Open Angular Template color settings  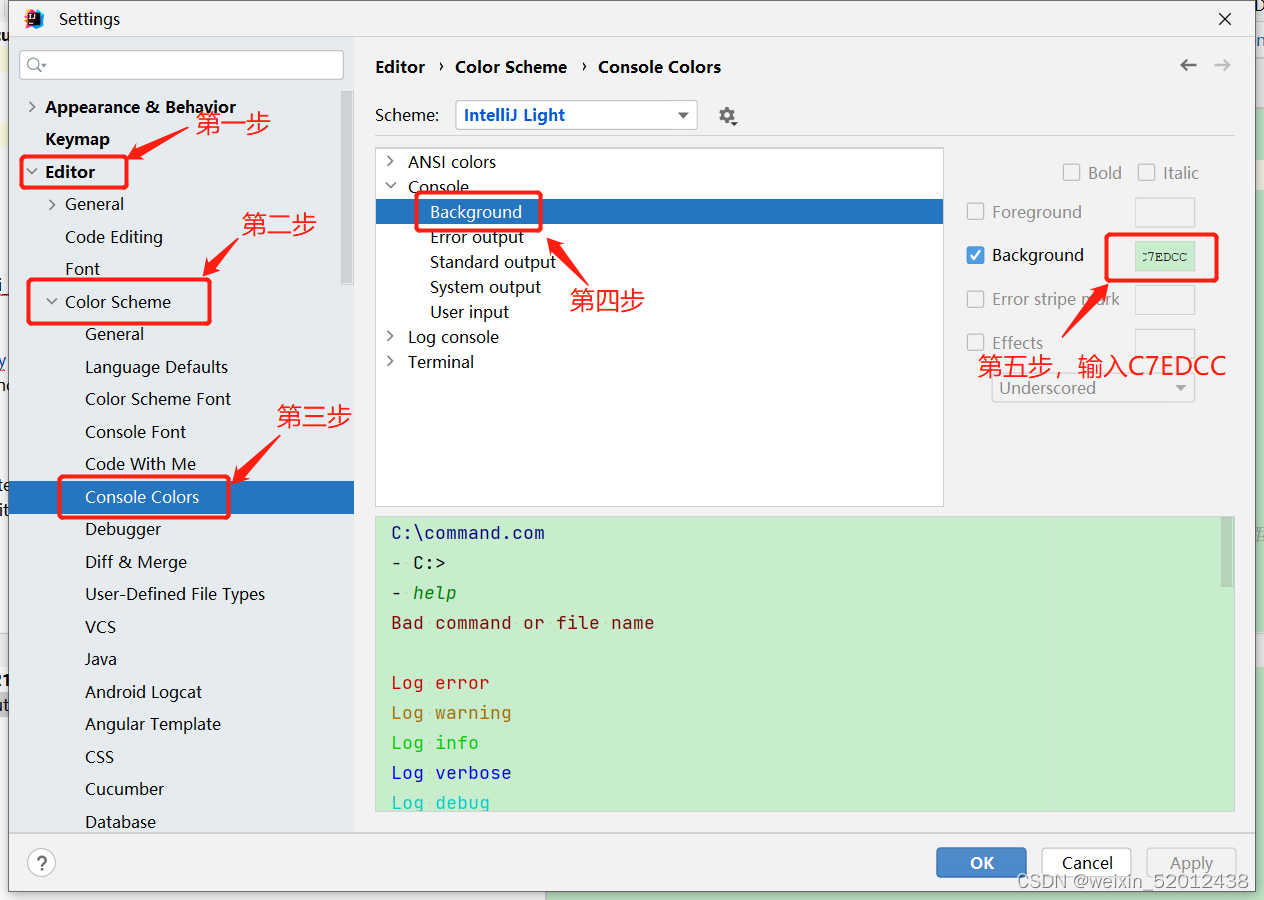pos(153,724)
